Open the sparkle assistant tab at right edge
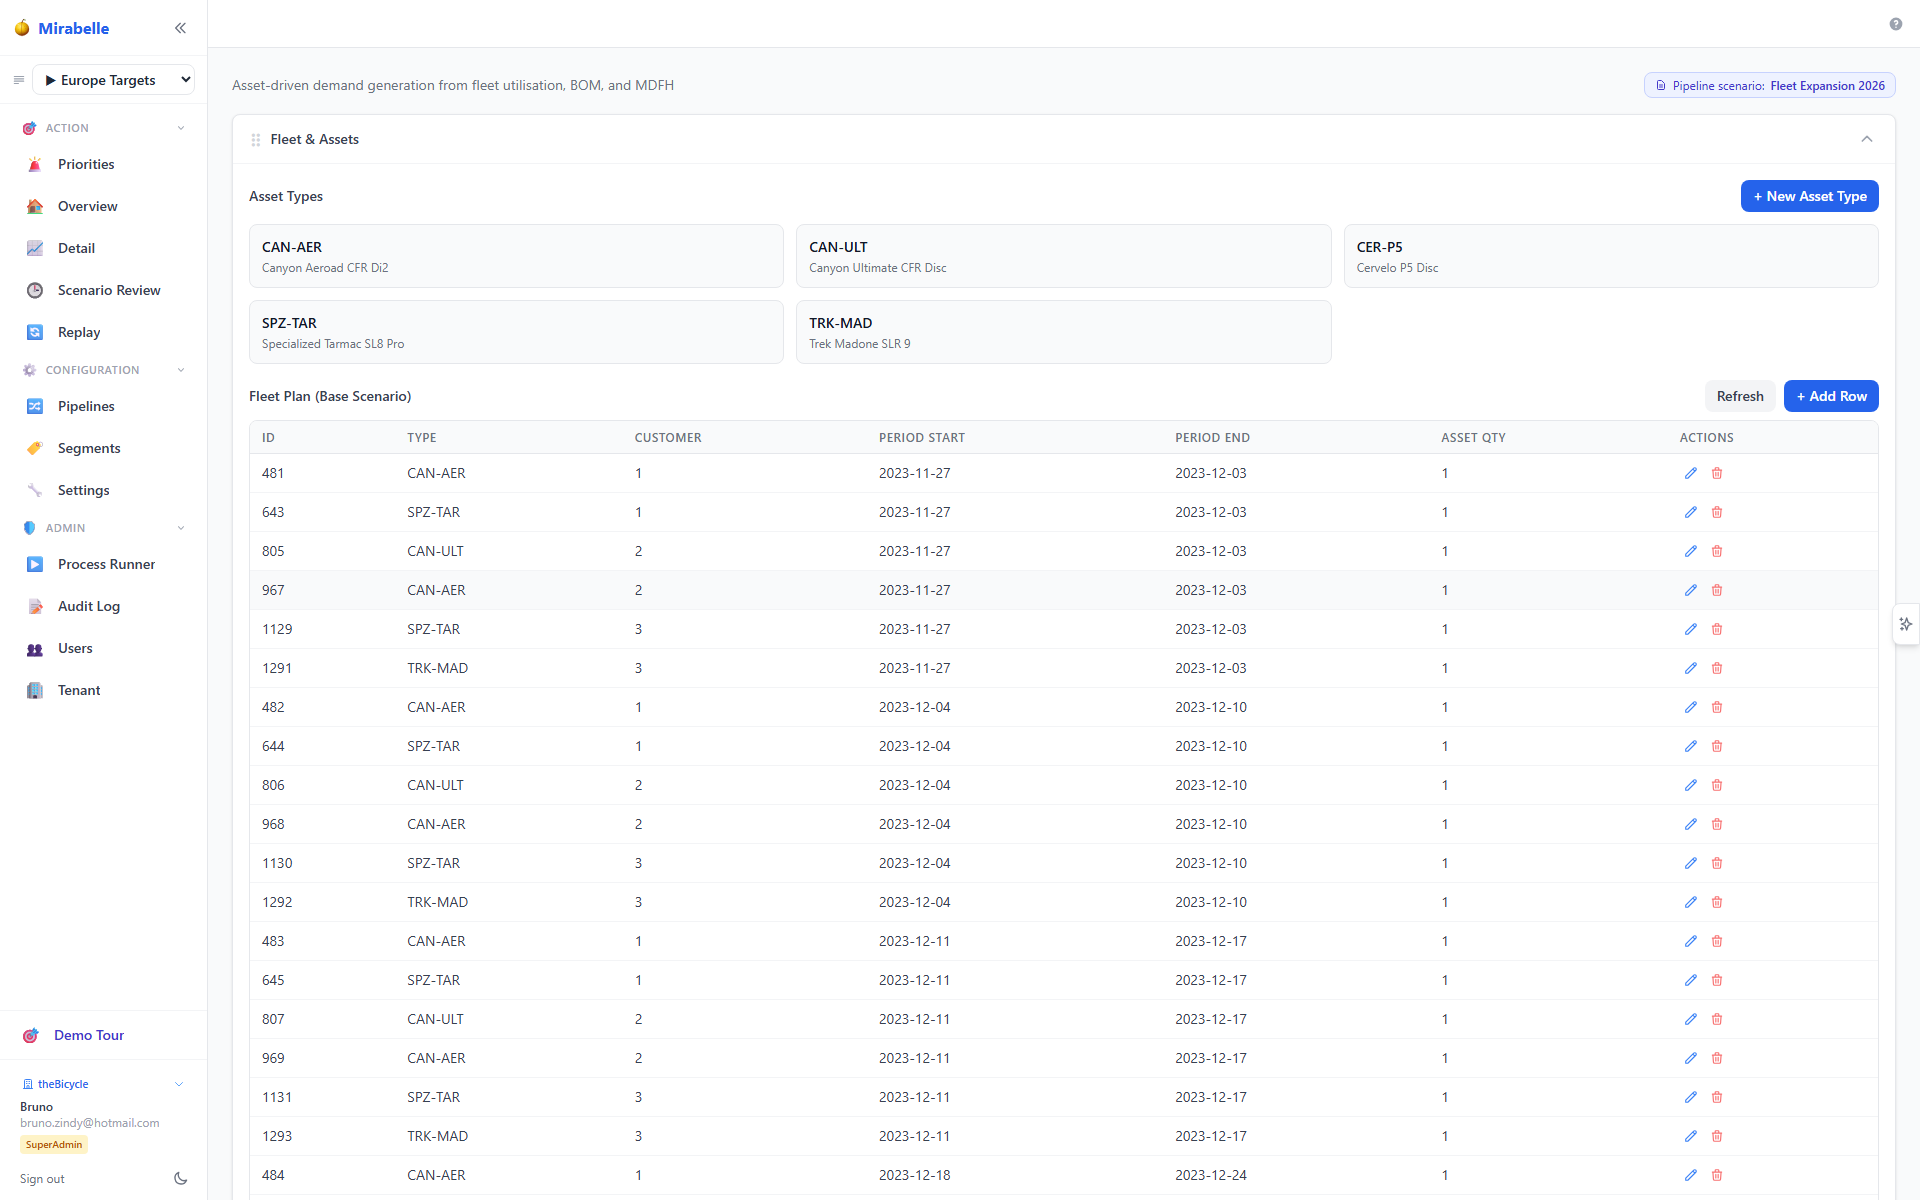 (x=1906, y=624)
